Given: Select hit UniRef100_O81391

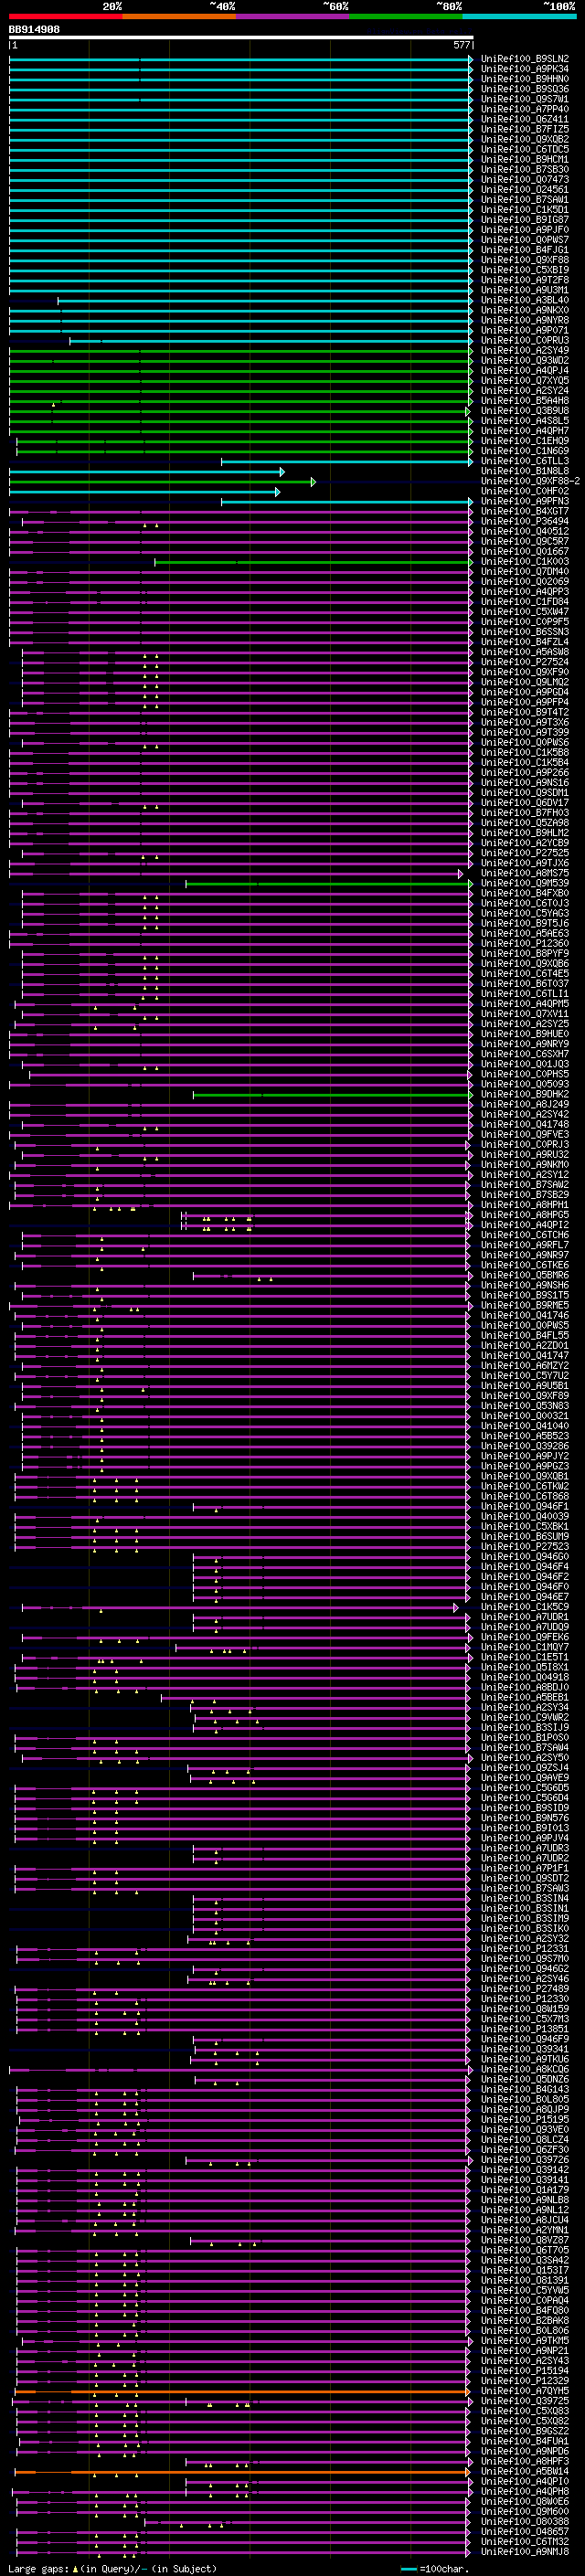Looking at the screenshot, I should pyautogui.click(x=525, y=2280).
